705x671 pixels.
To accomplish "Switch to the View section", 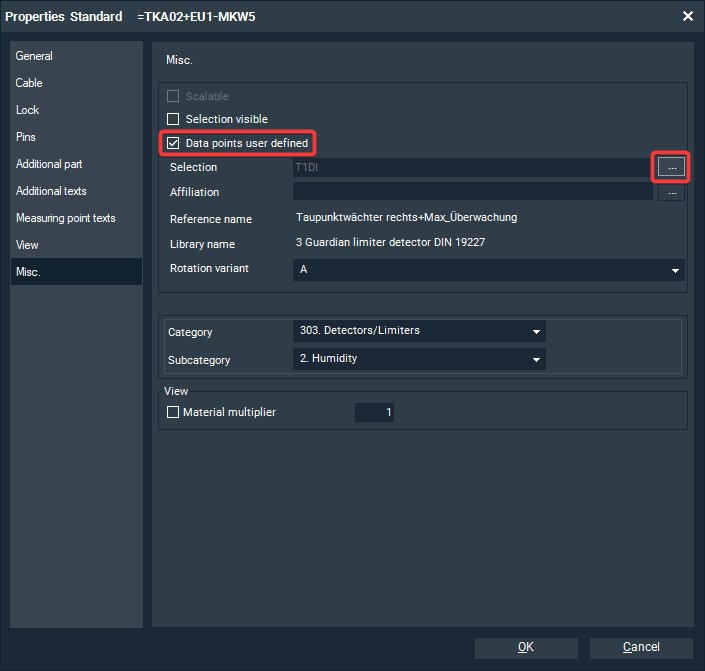I will pos(28,245).
